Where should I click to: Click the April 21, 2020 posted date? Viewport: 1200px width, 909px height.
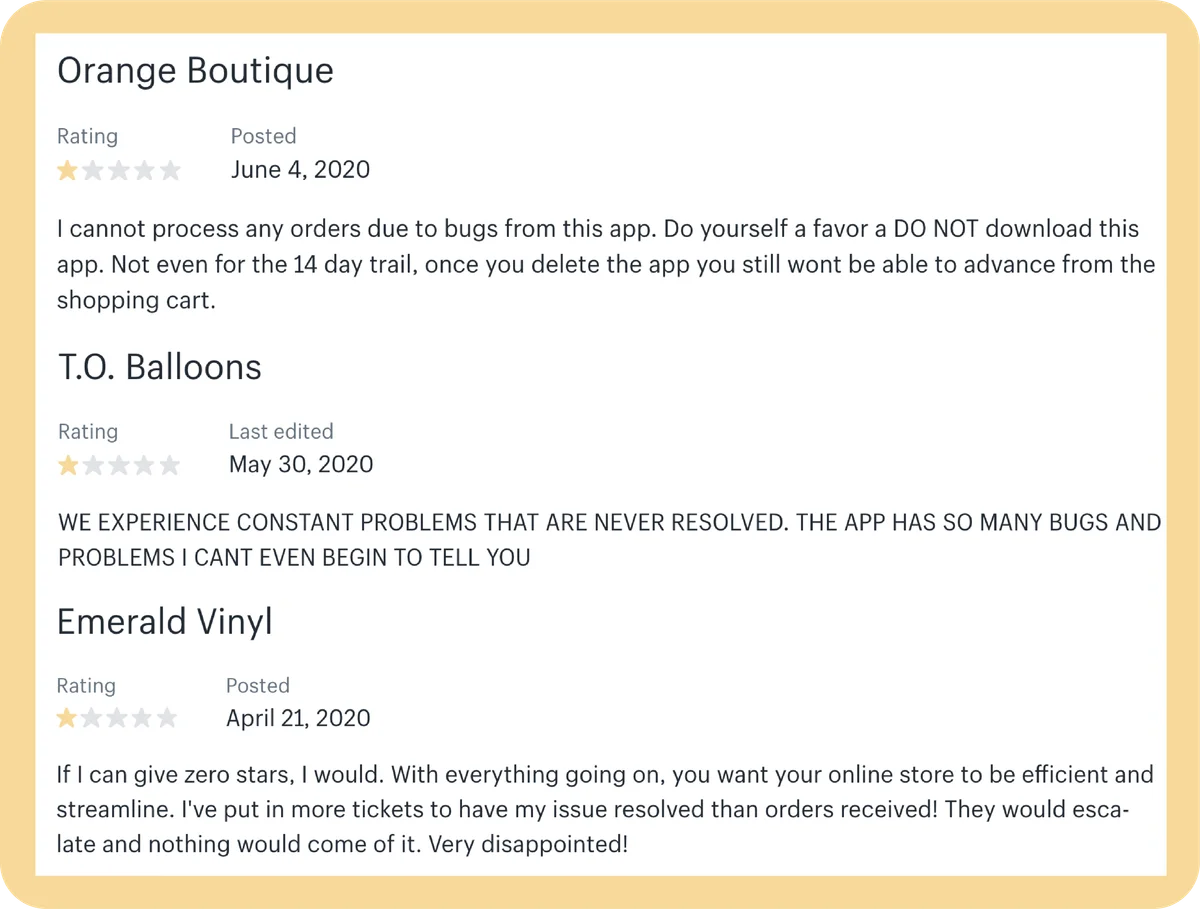pyautogui.click(x=298, y=718)
